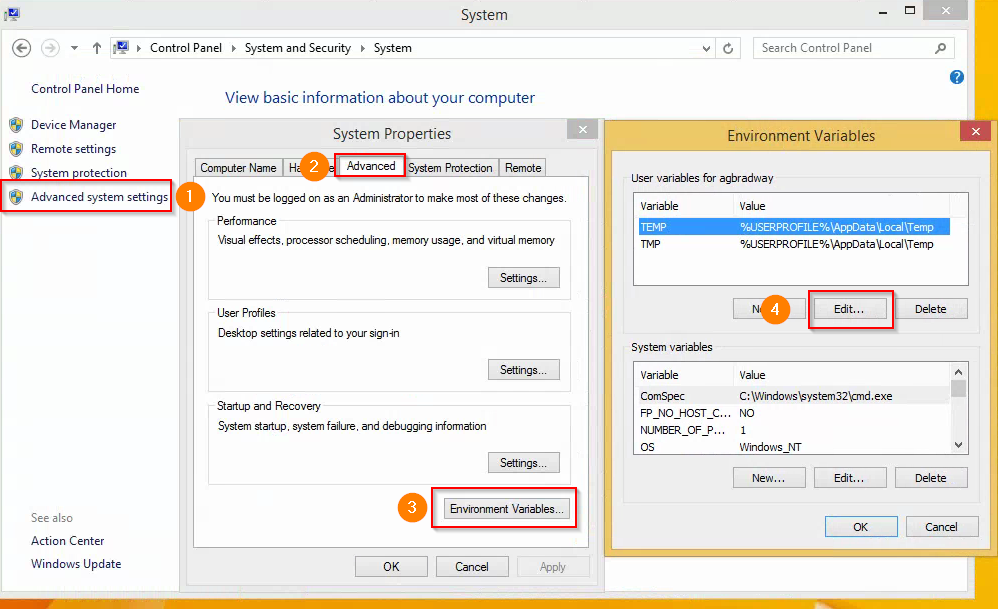Click shield icon beside Advanced system settings
The image size is (998, 609).
tap(17, 197)
